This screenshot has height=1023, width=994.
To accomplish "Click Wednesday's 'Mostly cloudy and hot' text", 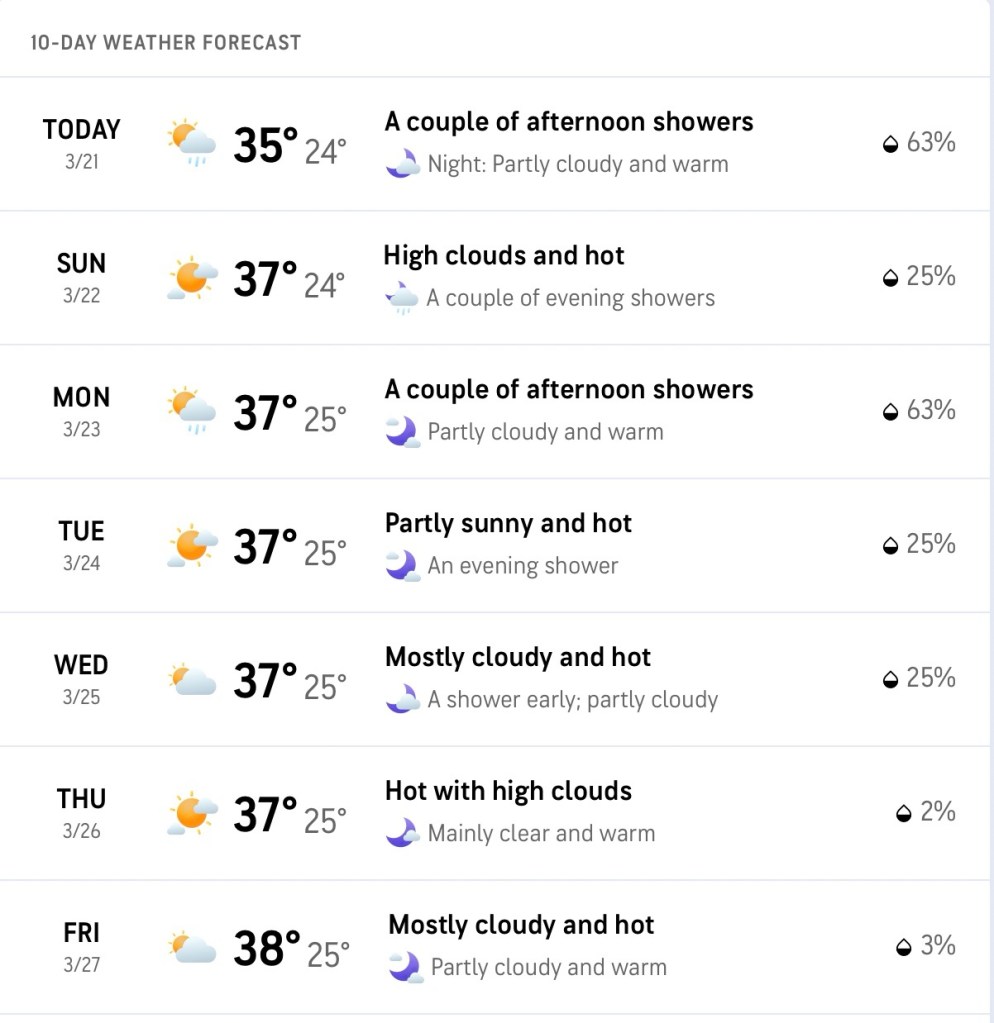I will pyautogui.click(x=517, y=657).
